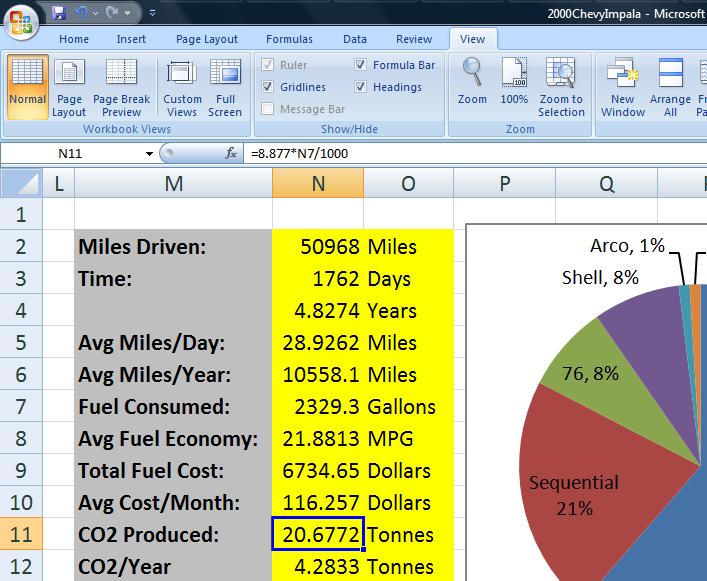Image resolution: width=707 pixels, height=581 pixels.
Task: Switch to the Insert tab
Action: click(x=131, y=39)
